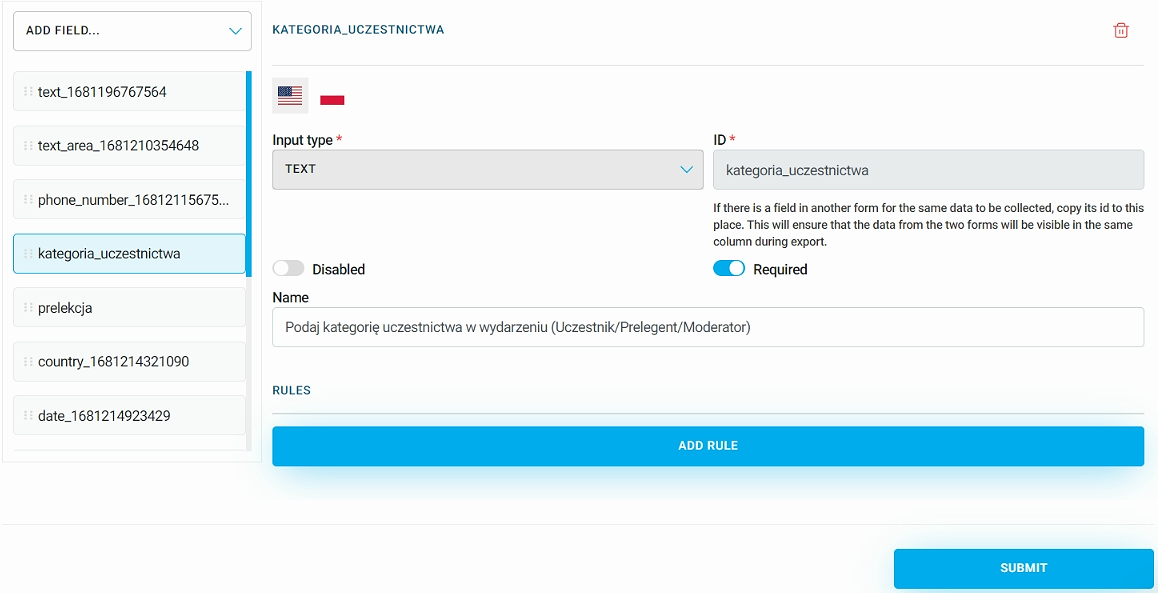Select the US flag language
Screen dimensions: 1158x593
pyautogui.click(x=290, y=95)
